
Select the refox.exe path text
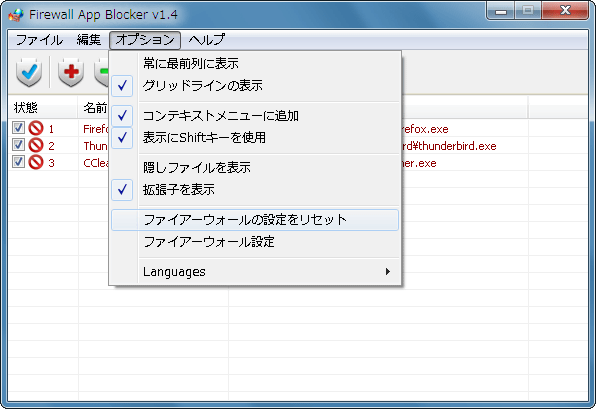pyautogui.click(x=425, y=129)
